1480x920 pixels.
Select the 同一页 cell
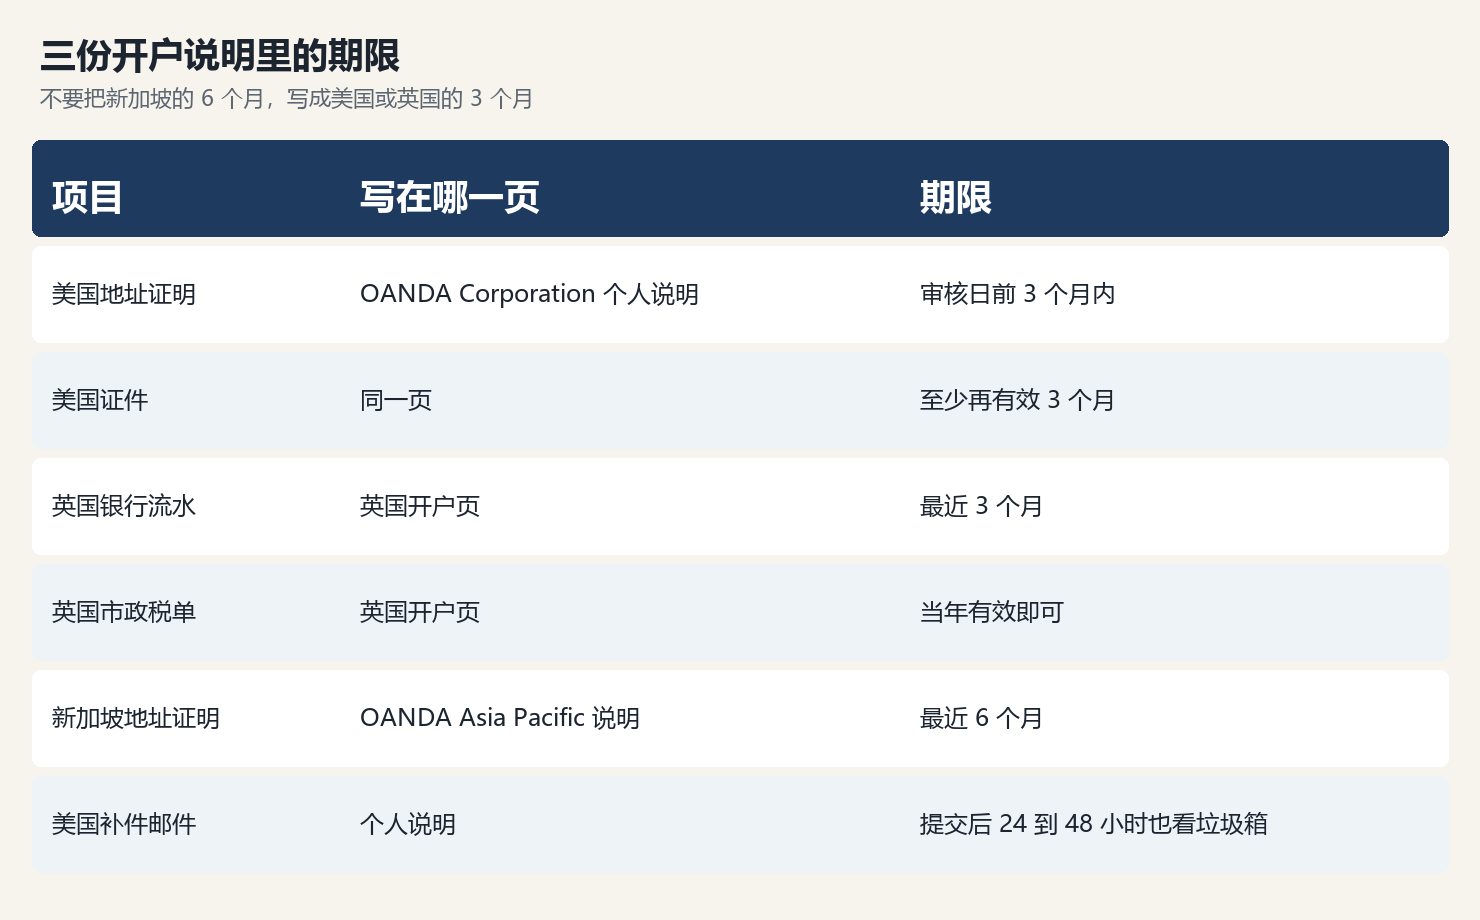point(396,400)
